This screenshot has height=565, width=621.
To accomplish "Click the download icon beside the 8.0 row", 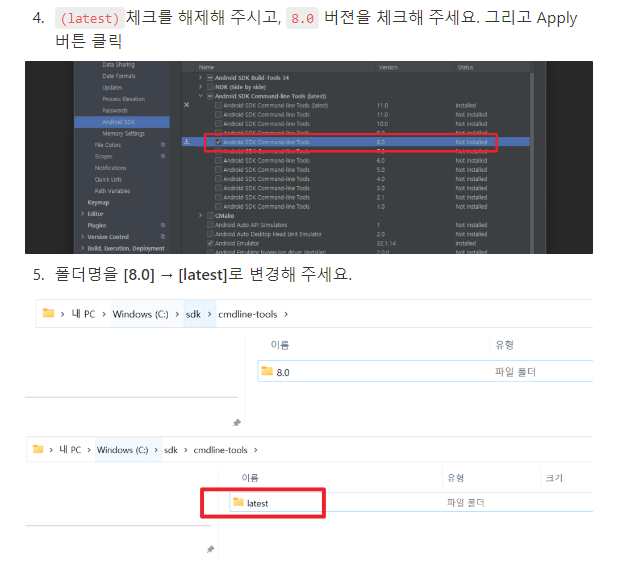I will (x=187, y=141).
